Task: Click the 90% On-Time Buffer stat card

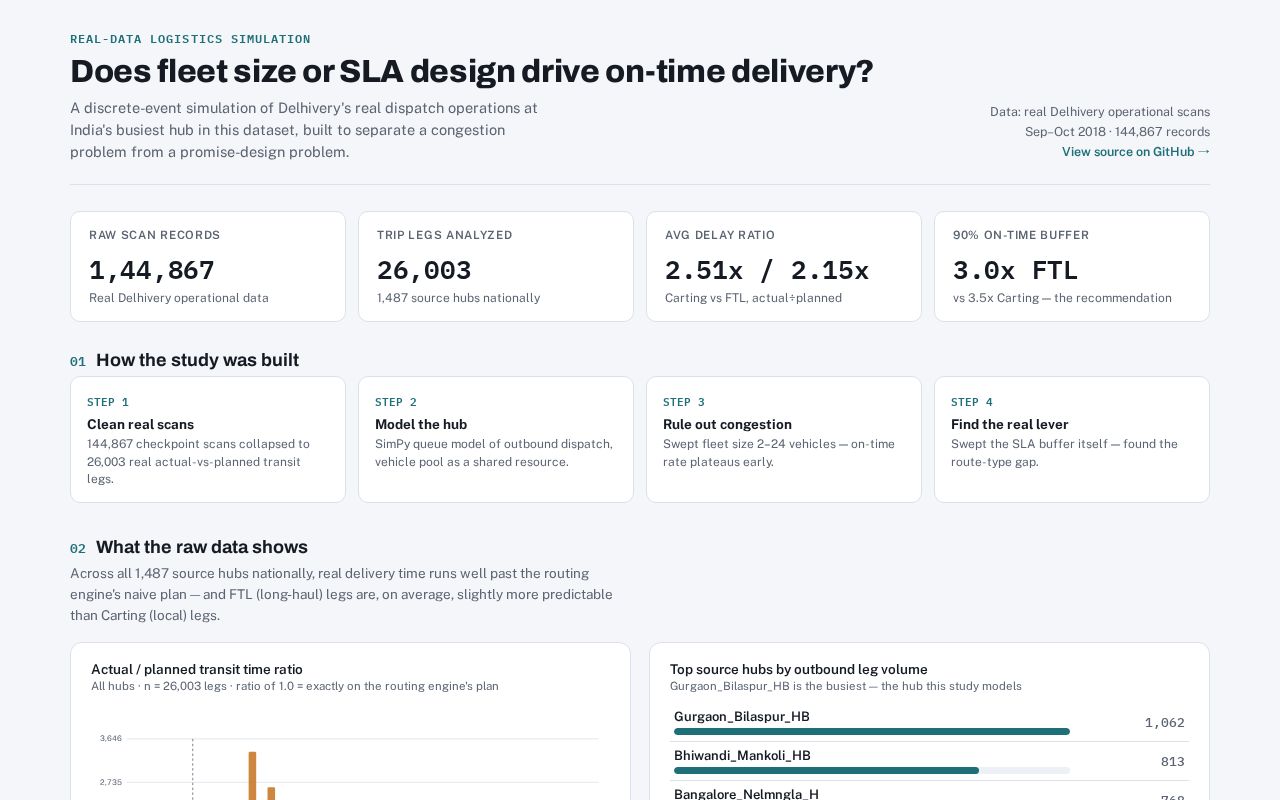Action: [x=1072, y=266]
